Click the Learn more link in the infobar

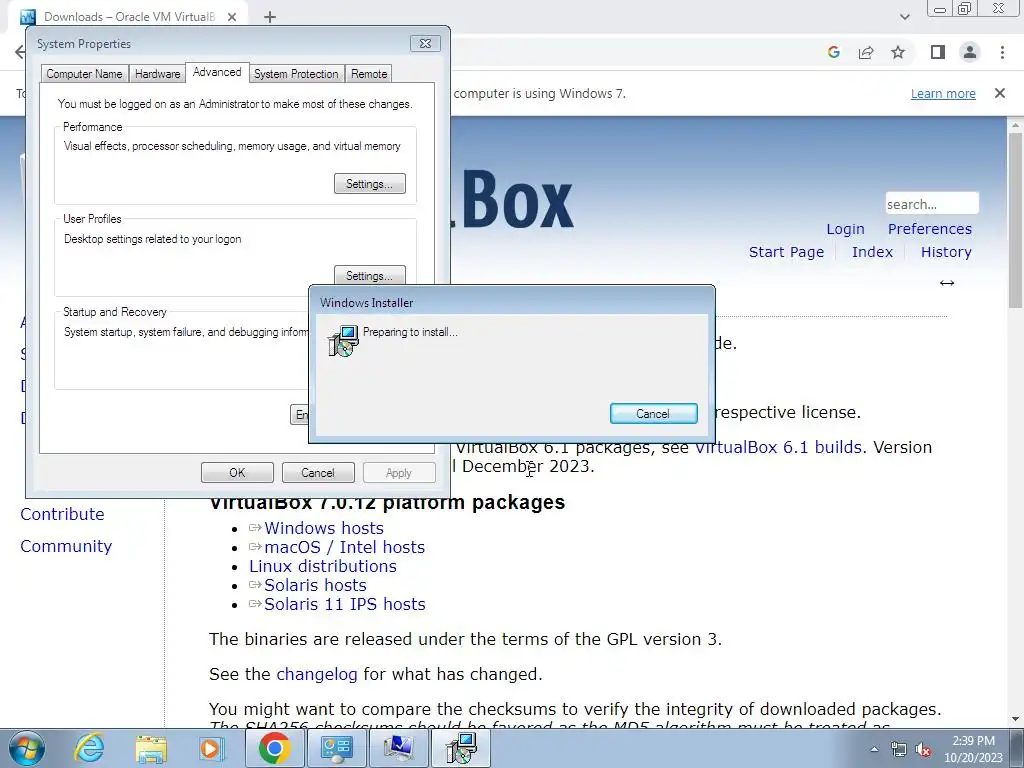coord(943,93)
